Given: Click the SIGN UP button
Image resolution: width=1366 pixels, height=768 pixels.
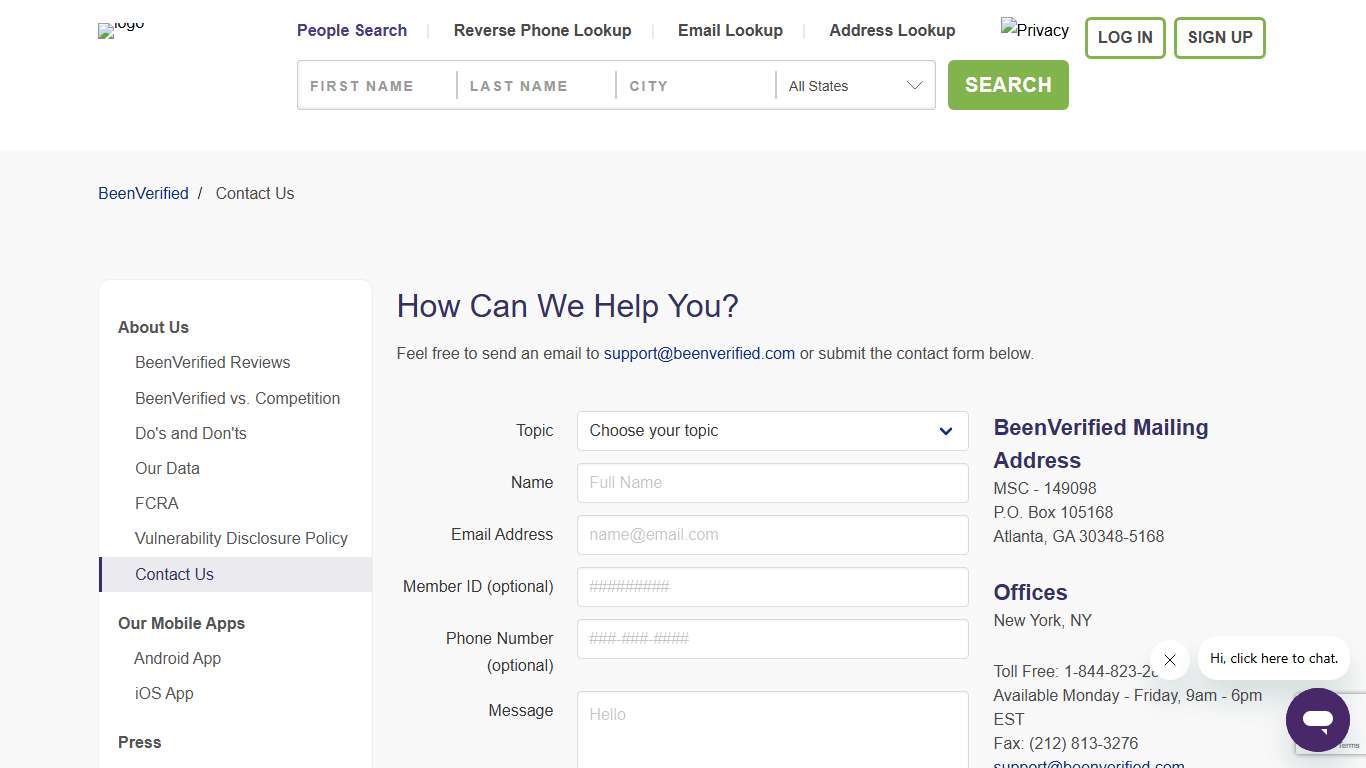Looking at the screenshot, I should coord(1219,37).
